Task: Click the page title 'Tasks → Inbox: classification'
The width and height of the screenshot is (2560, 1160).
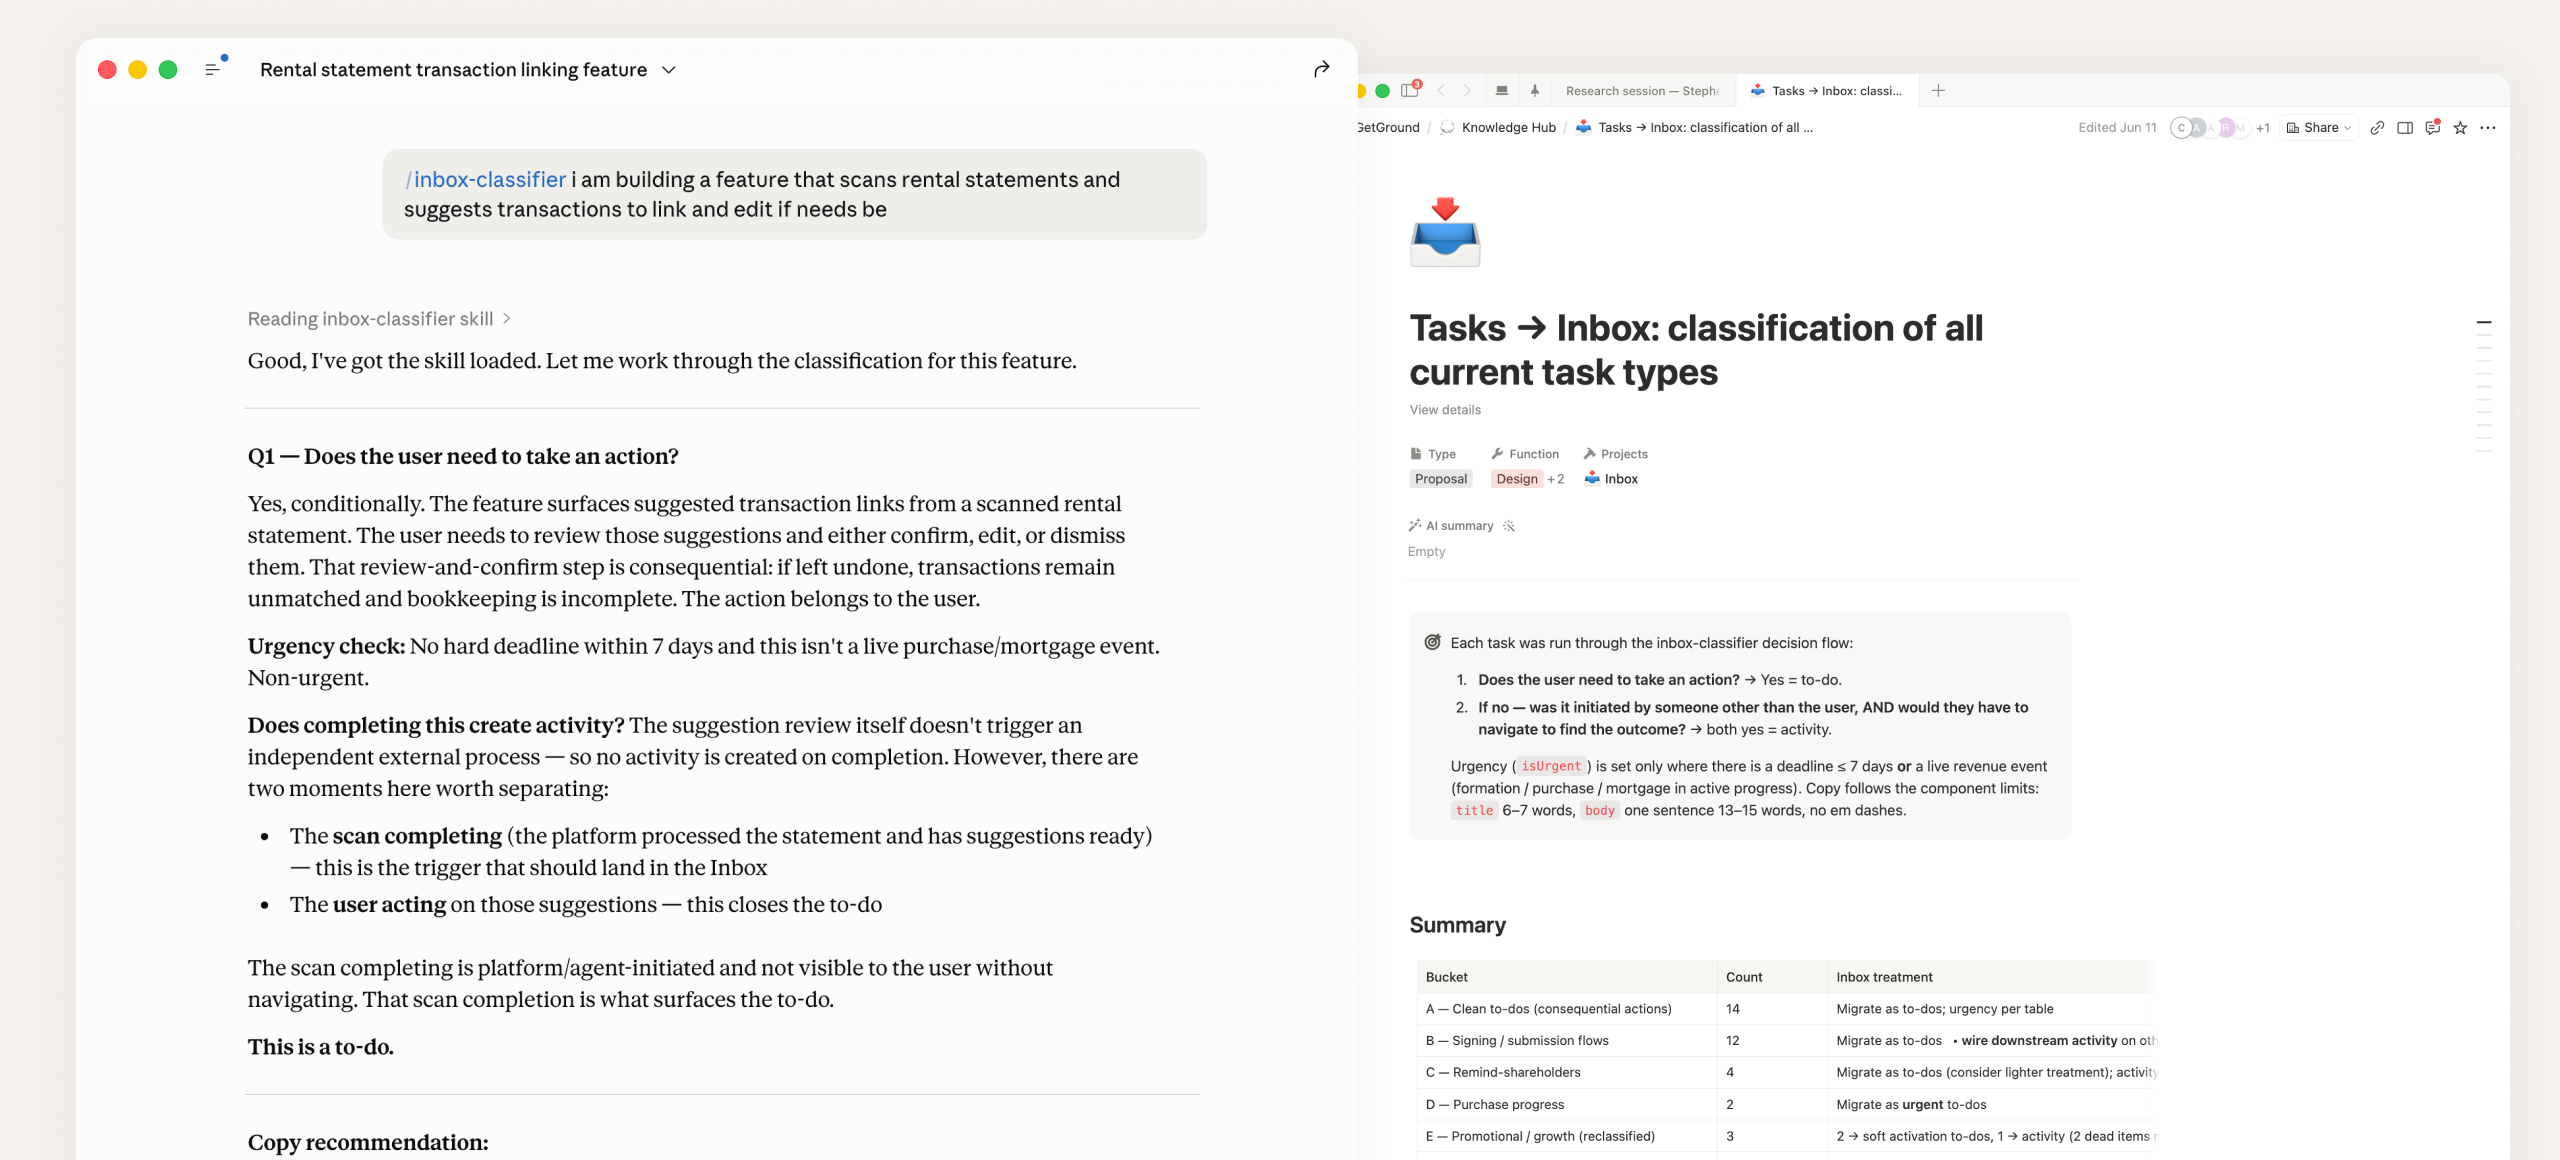Action: click(x=1696, y=349)
